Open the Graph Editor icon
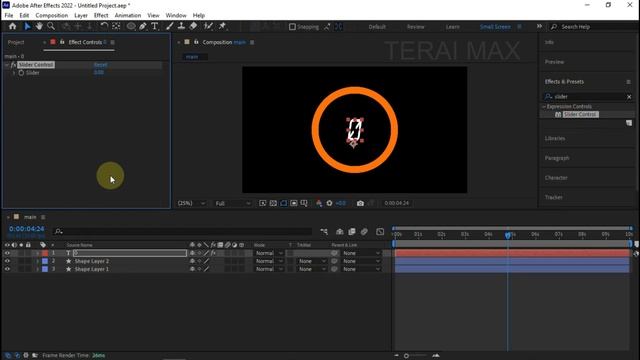The image size is (640, 360). pyautogui.click(x=380, y=232)
